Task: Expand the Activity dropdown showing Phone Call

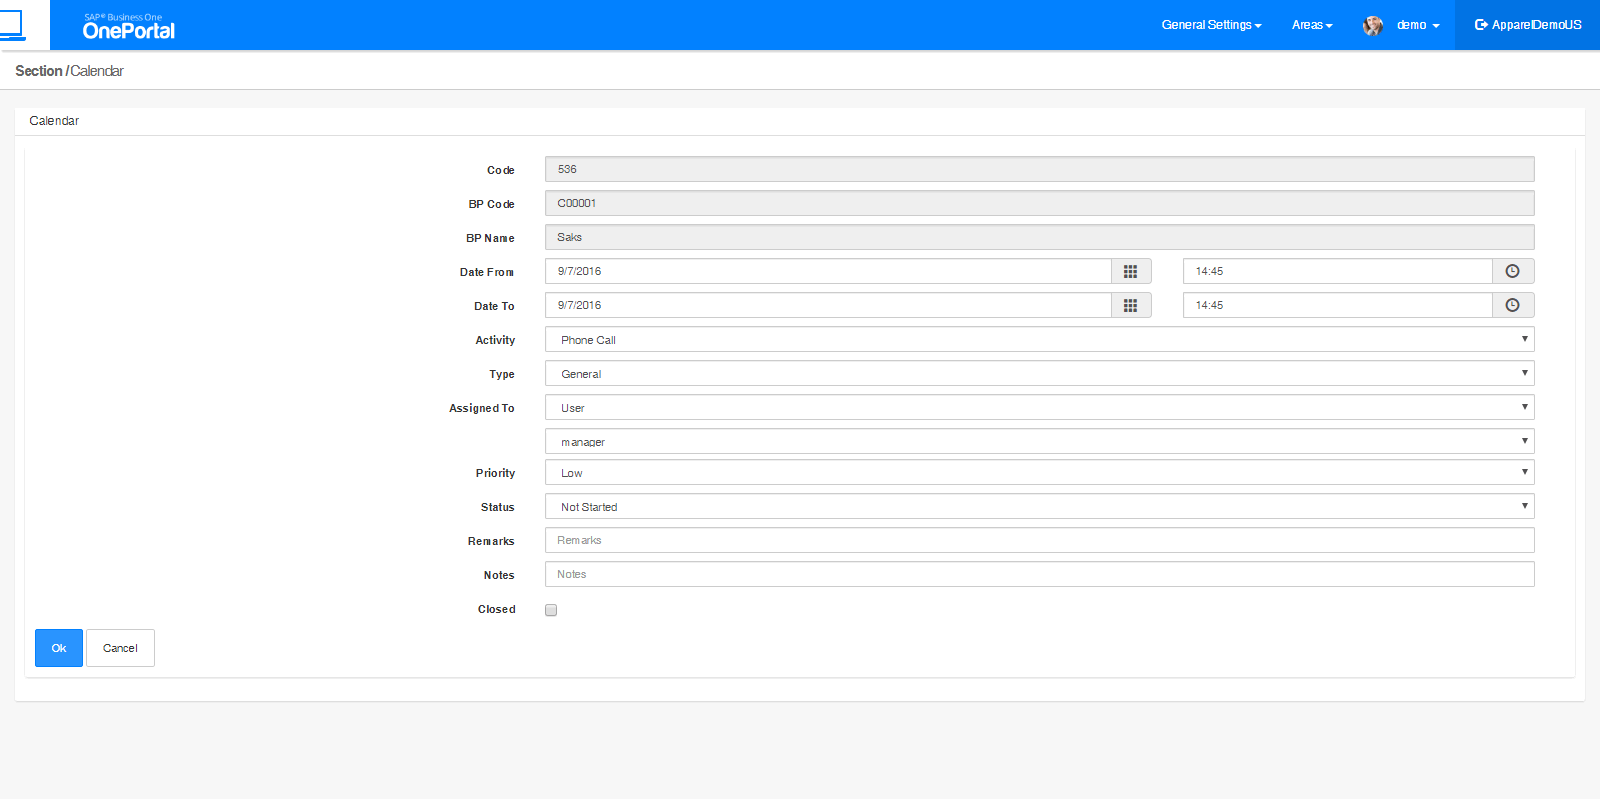Action: (1039, 340)
